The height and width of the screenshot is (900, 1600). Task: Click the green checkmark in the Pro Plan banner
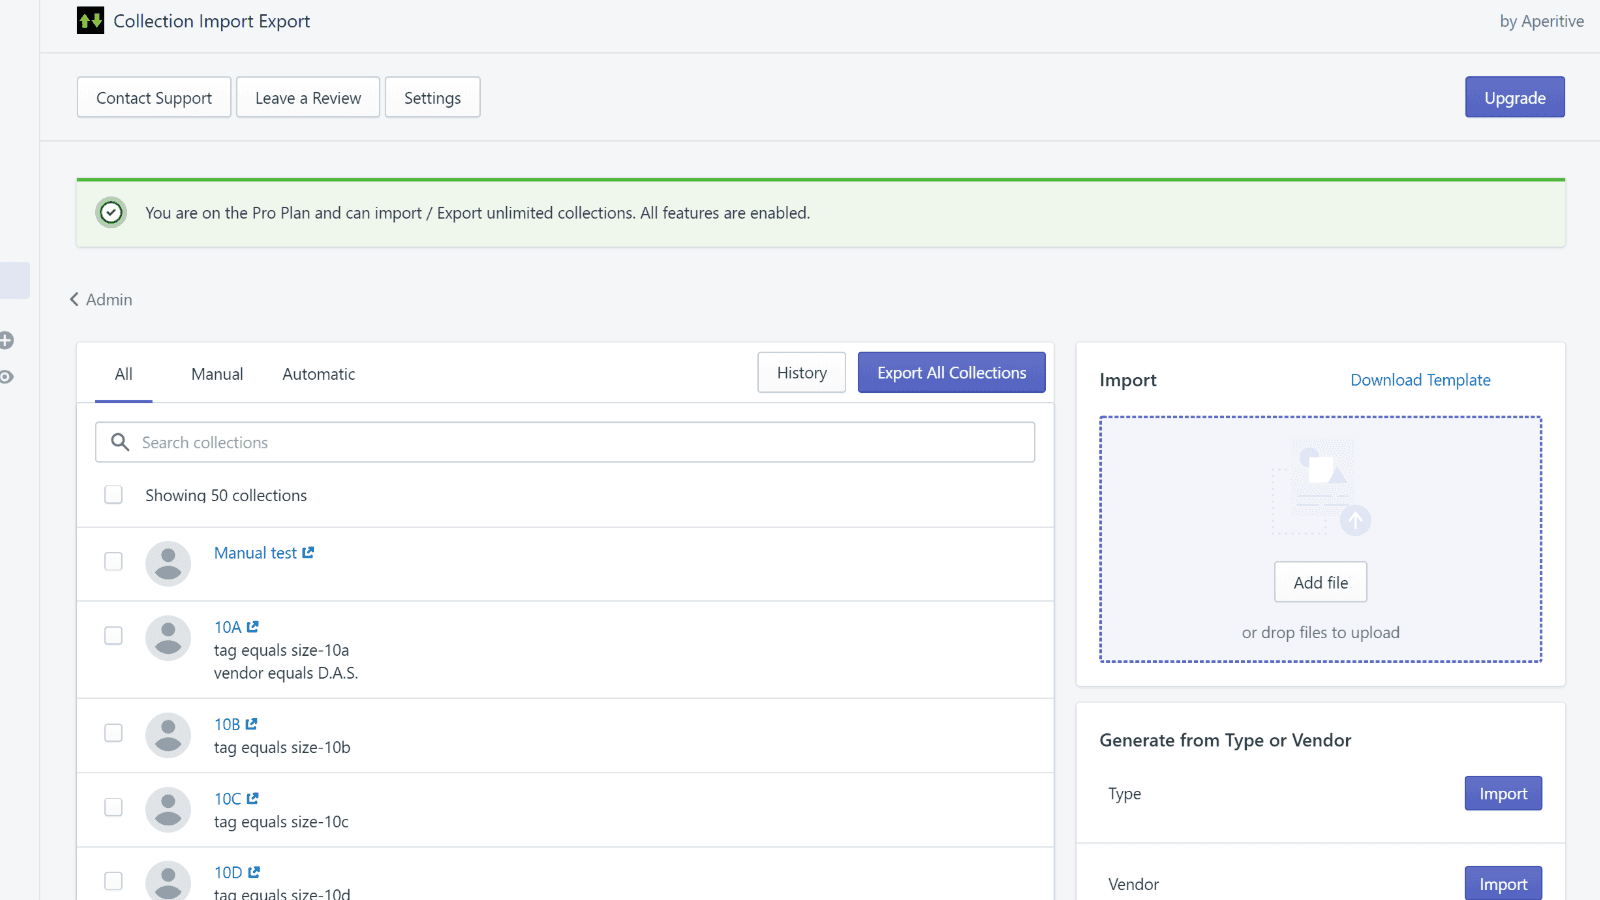[111, 212]
